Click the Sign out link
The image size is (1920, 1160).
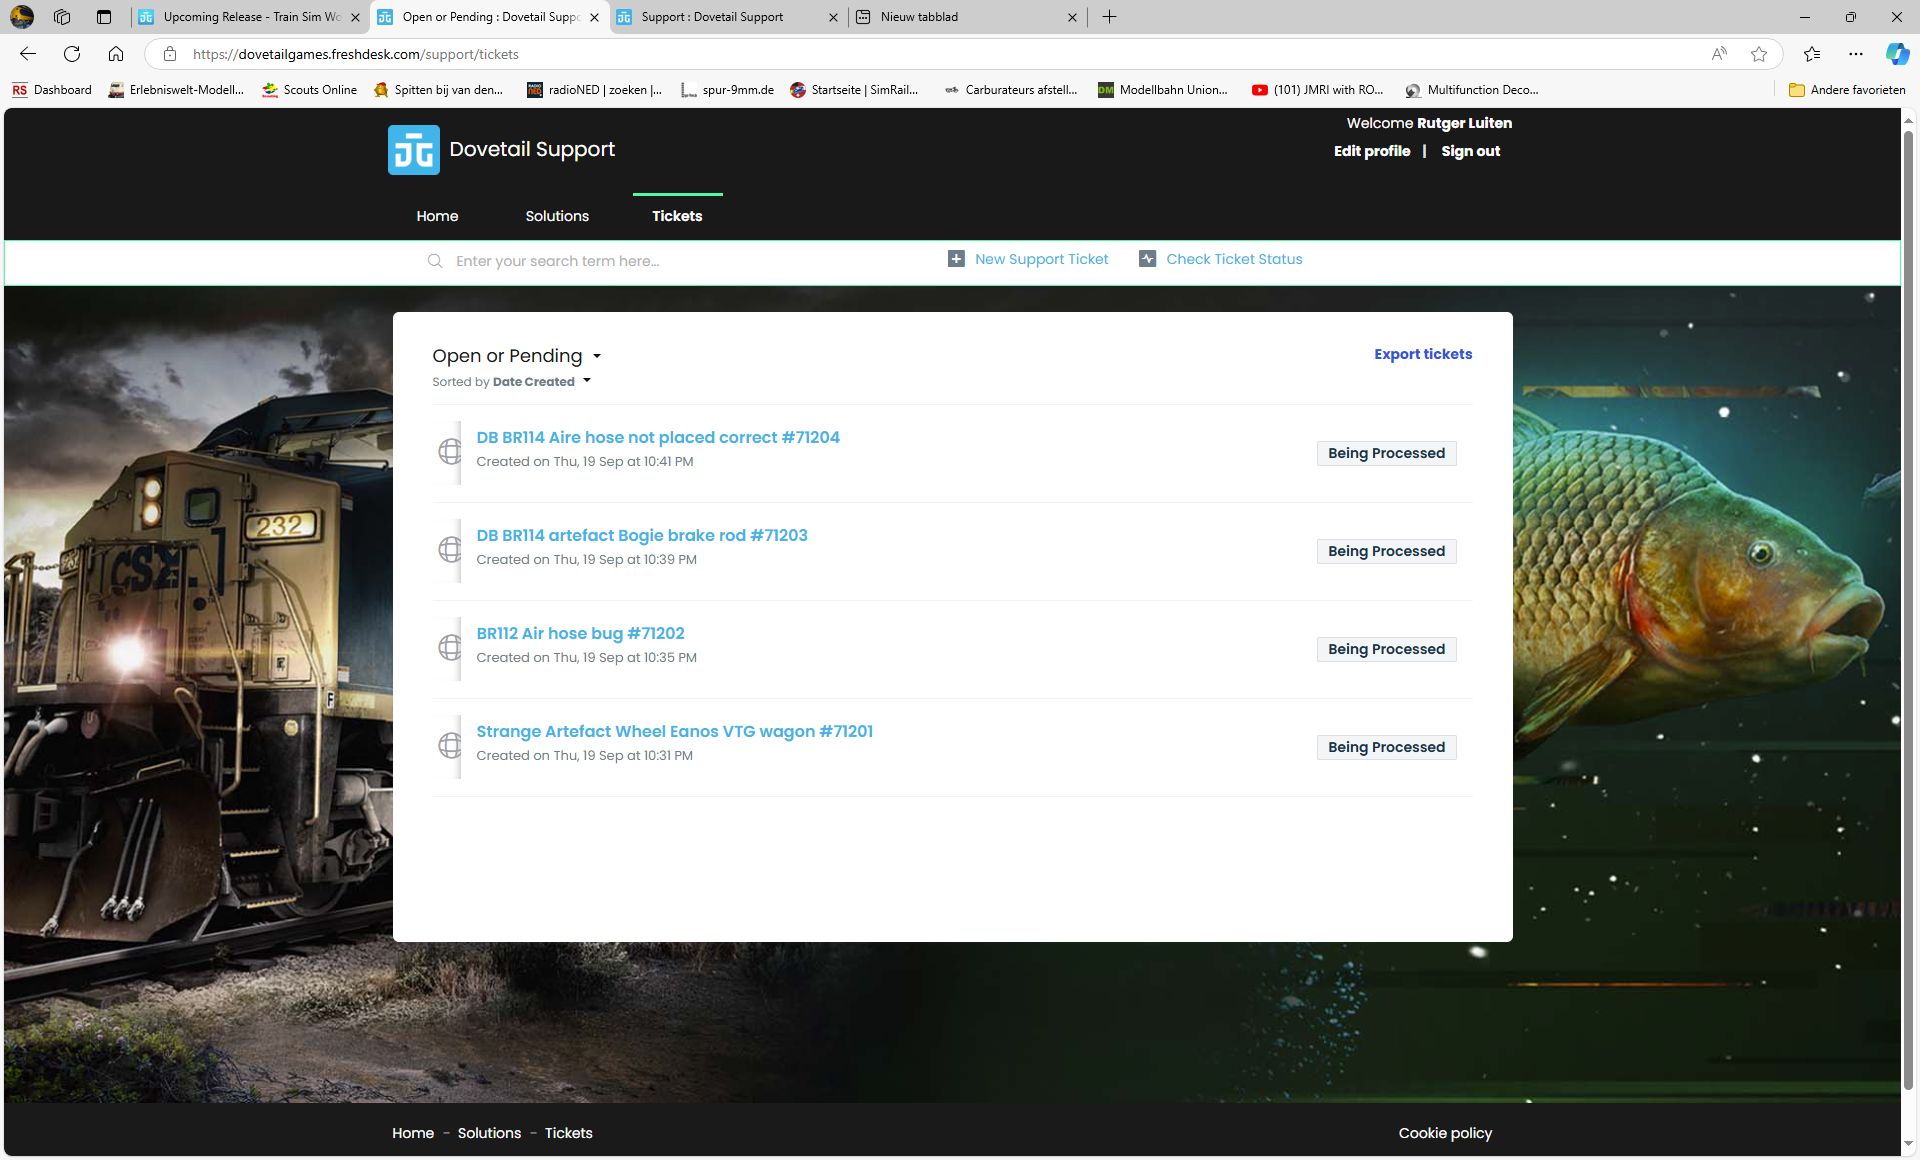tap(1470, 151)
